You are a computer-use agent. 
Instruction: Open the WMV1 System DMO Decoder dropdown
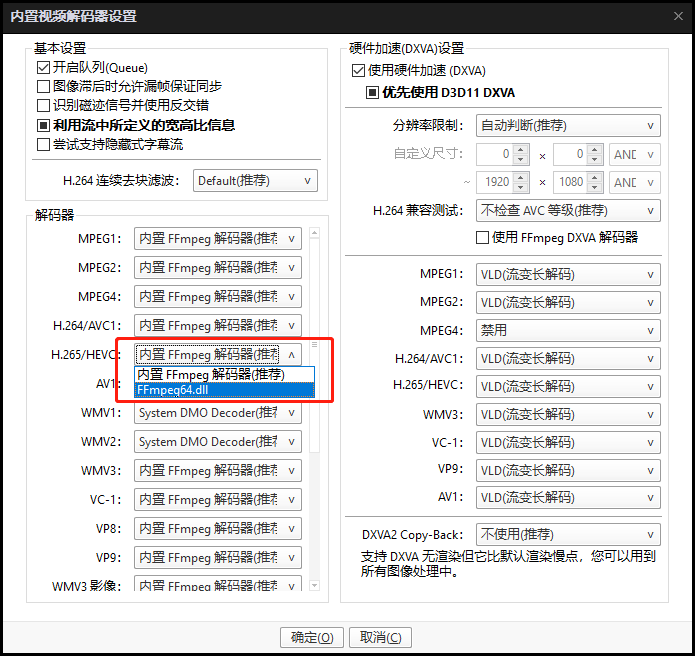(x=218, y=413)
